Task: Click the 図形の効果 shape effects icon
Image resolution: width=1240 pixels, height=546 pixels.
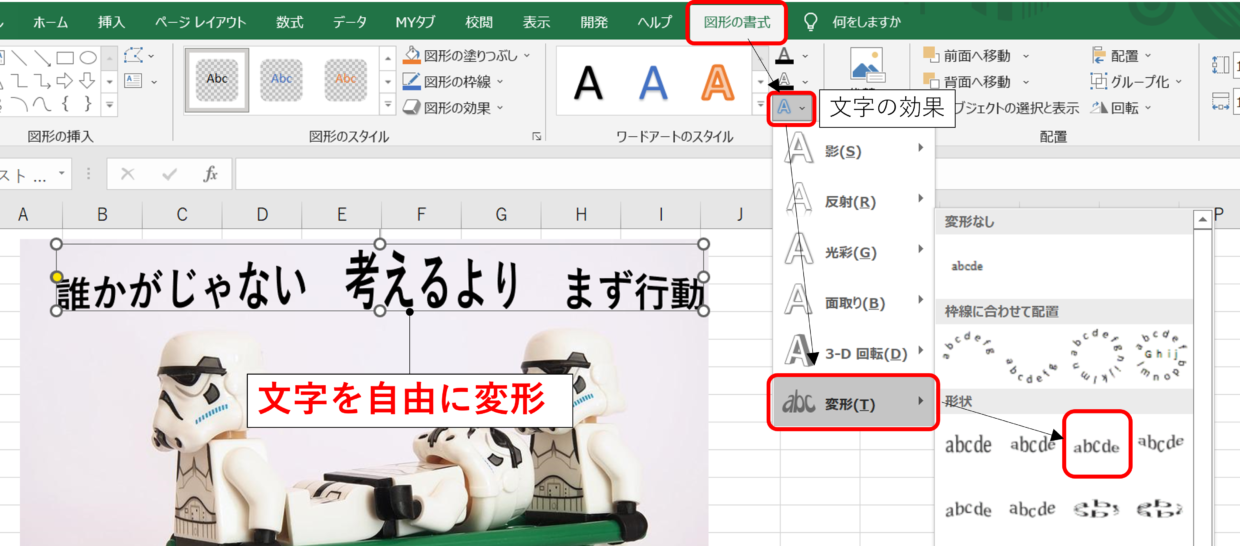Action: pos(412,106)
